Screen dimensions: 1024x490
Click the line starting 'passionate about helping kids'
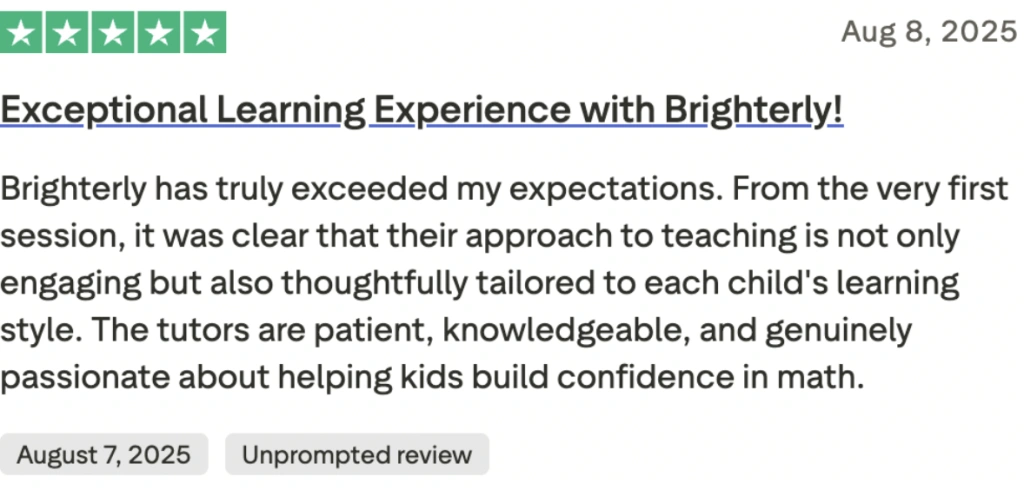click(431, 377)
